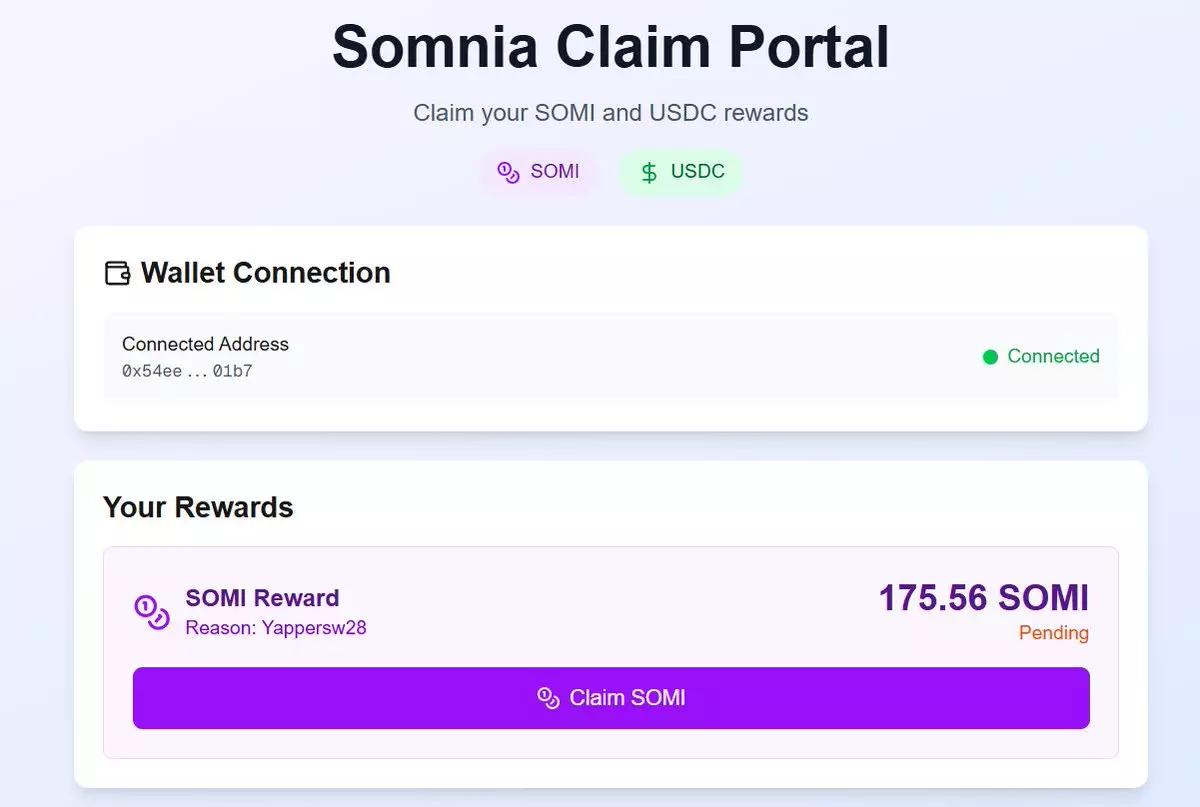
Task: Click the coins icon next to SOMI Reward
Action: pyautogui.click(x=152, y=612)
